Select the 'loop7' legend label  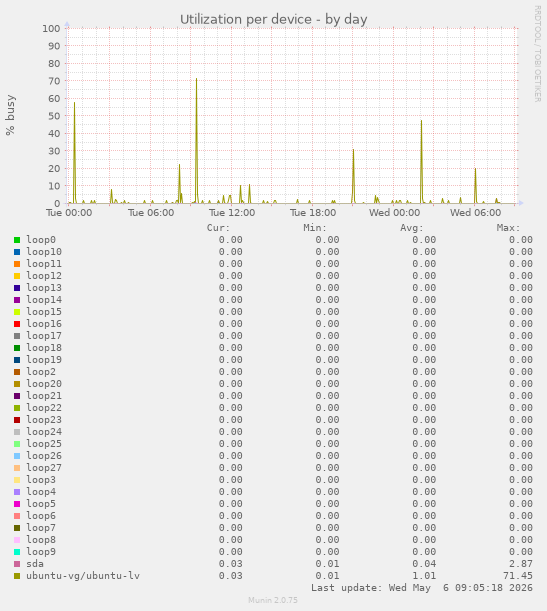click(41, 528)
